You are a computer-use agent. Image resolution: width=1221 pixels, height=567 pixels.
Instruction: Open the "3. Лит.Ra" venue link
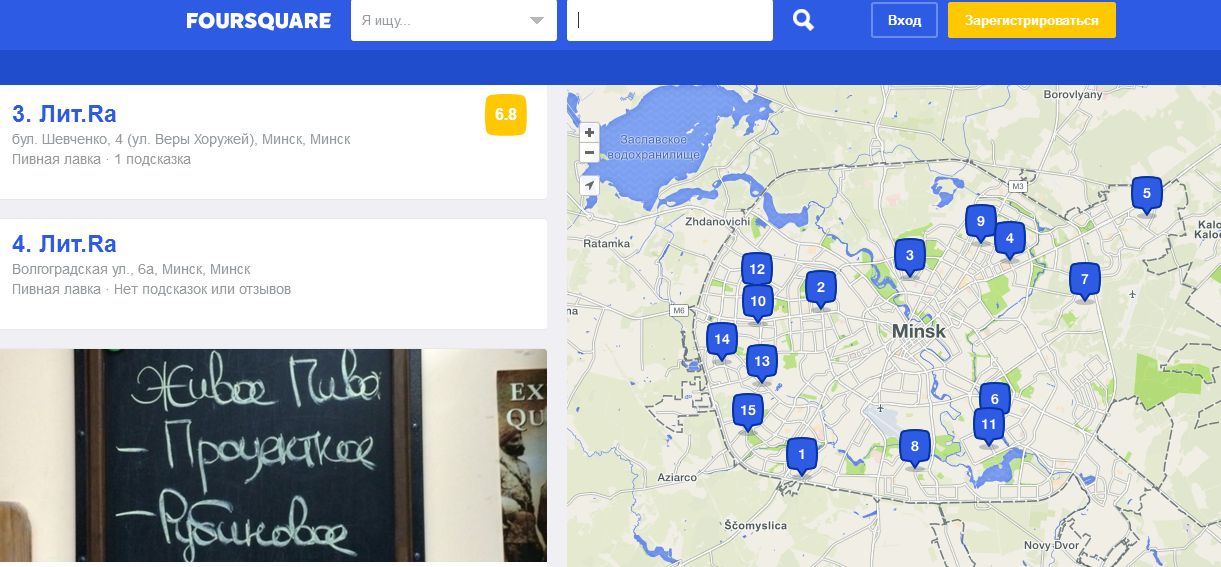(x=64, y=113)
